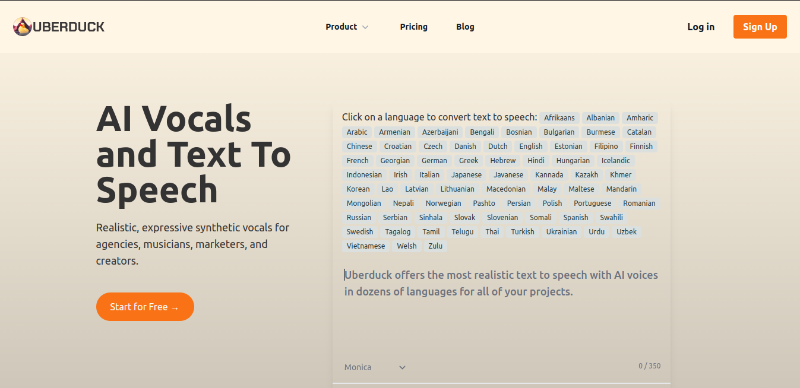
Task: Open the Blog link
Action: point(465,27)
